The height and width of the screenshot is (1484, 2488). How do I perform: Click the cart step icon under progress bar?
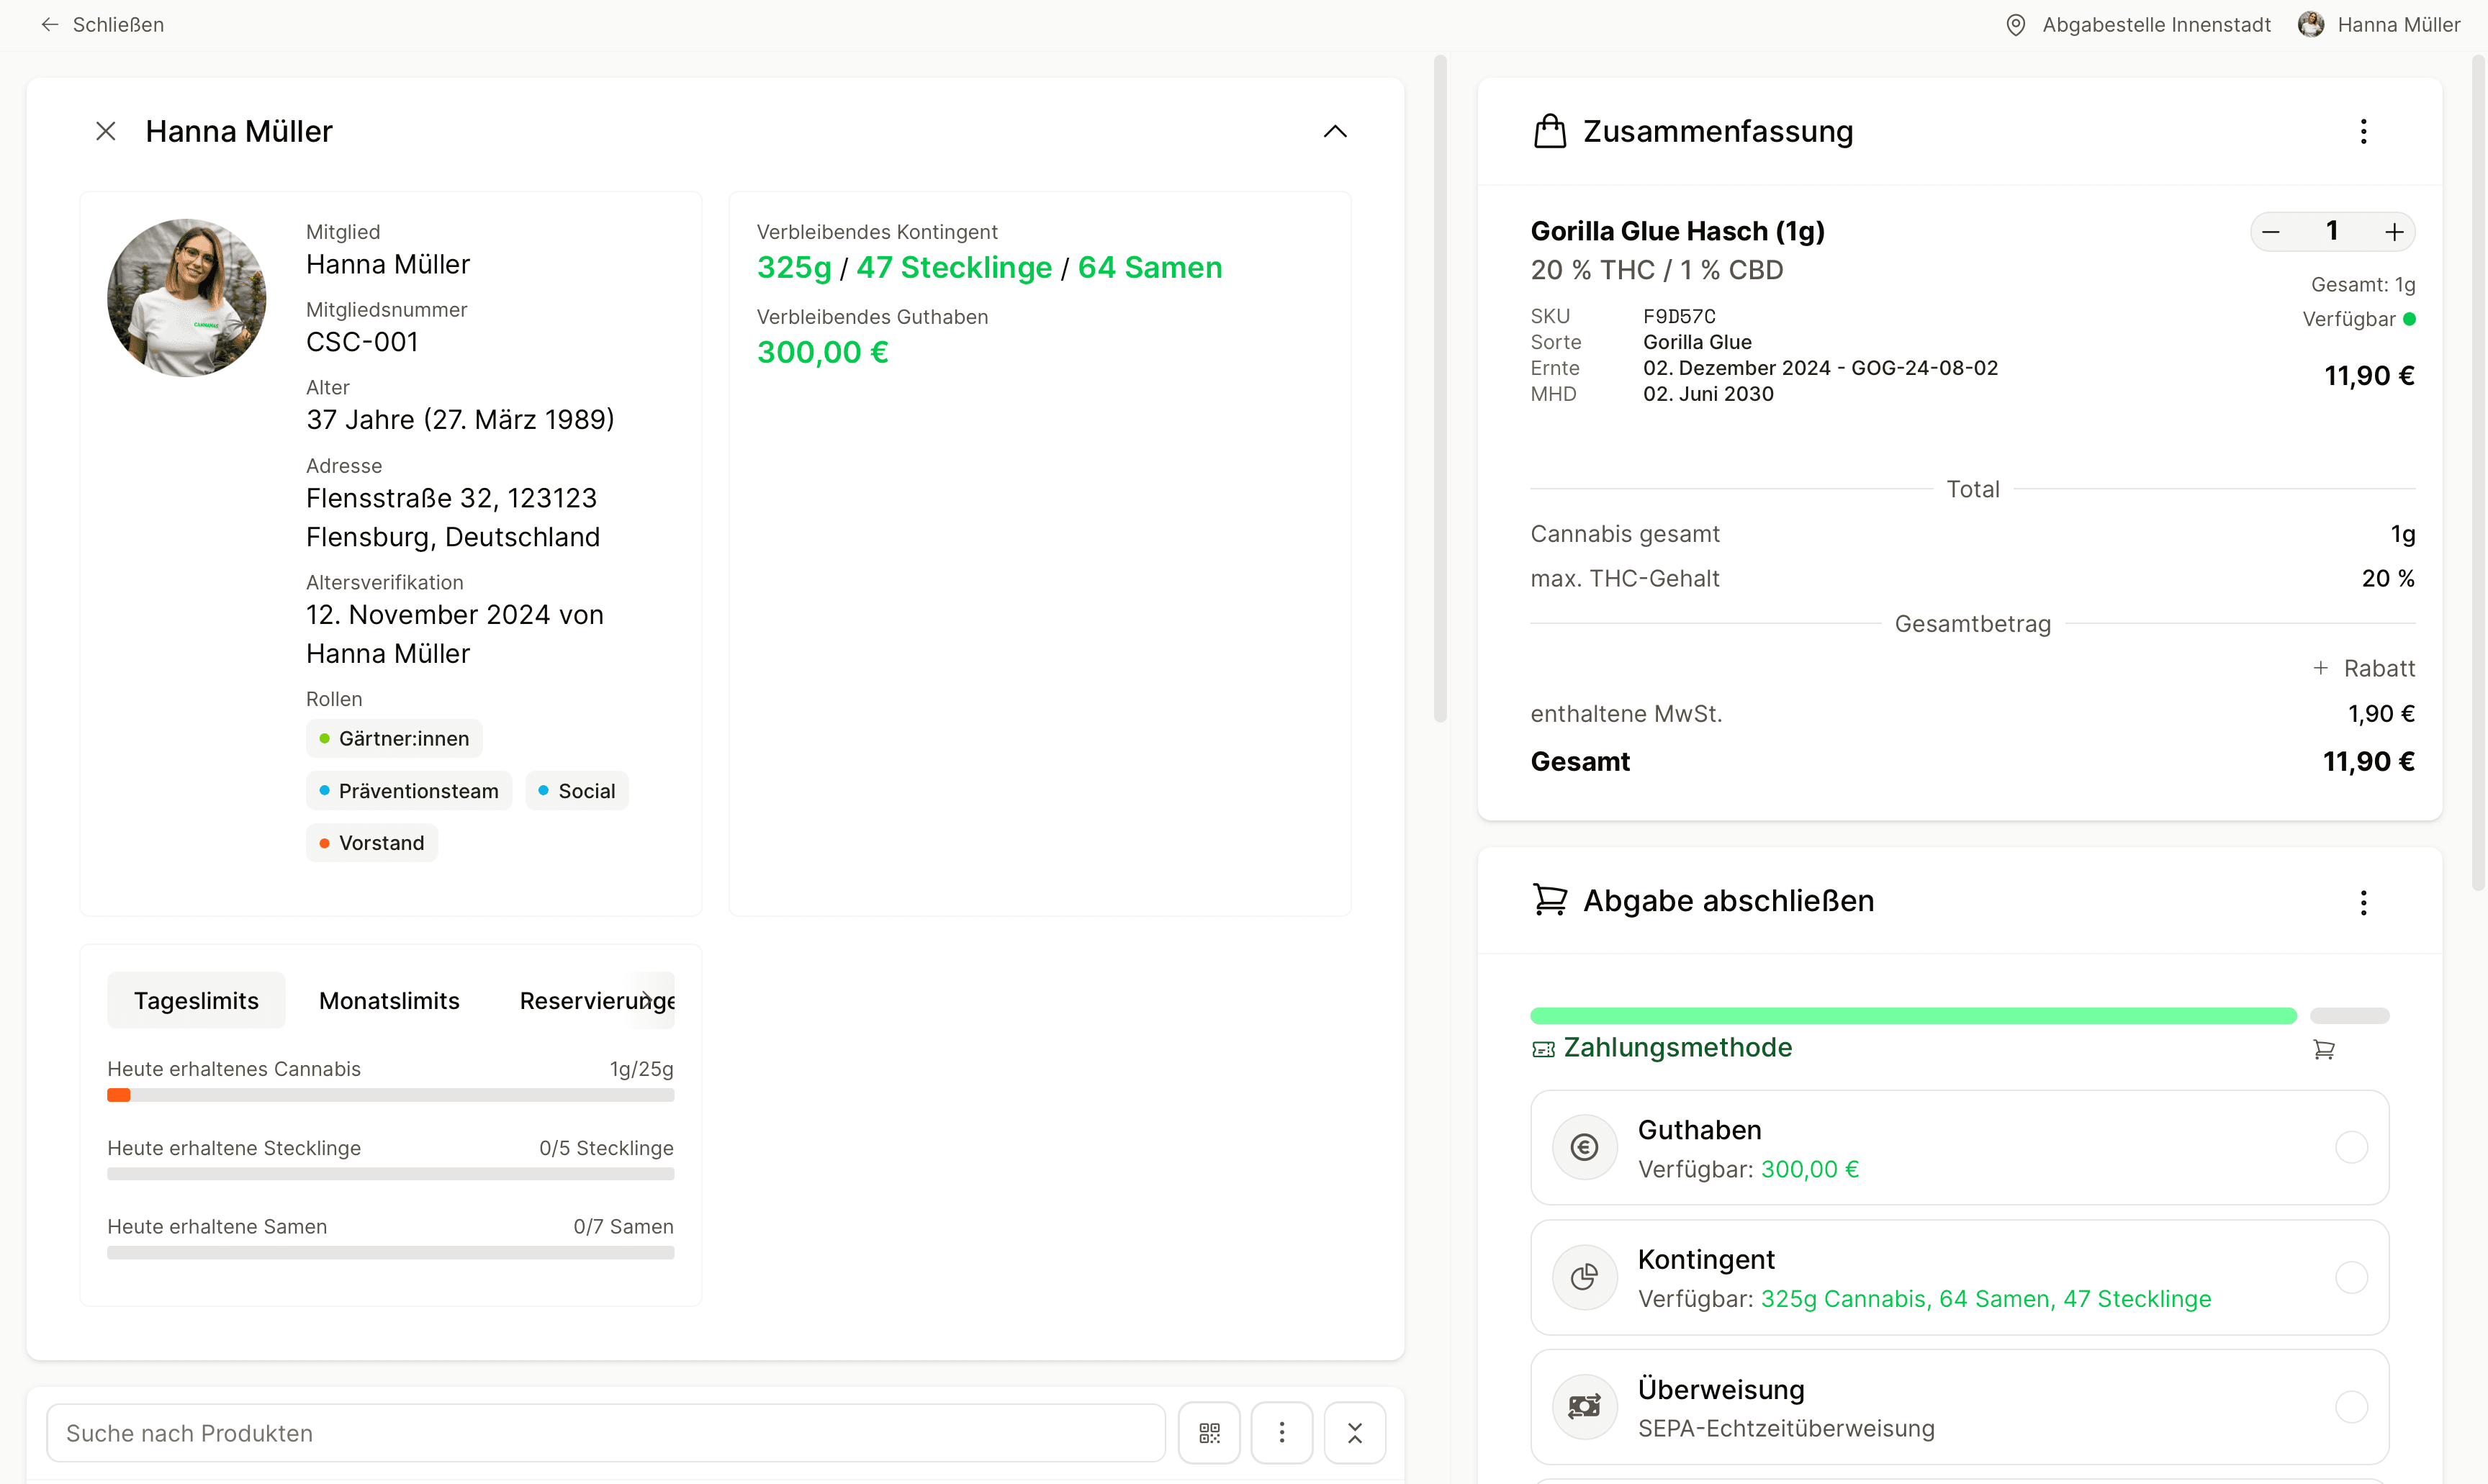[2324, 1049]
